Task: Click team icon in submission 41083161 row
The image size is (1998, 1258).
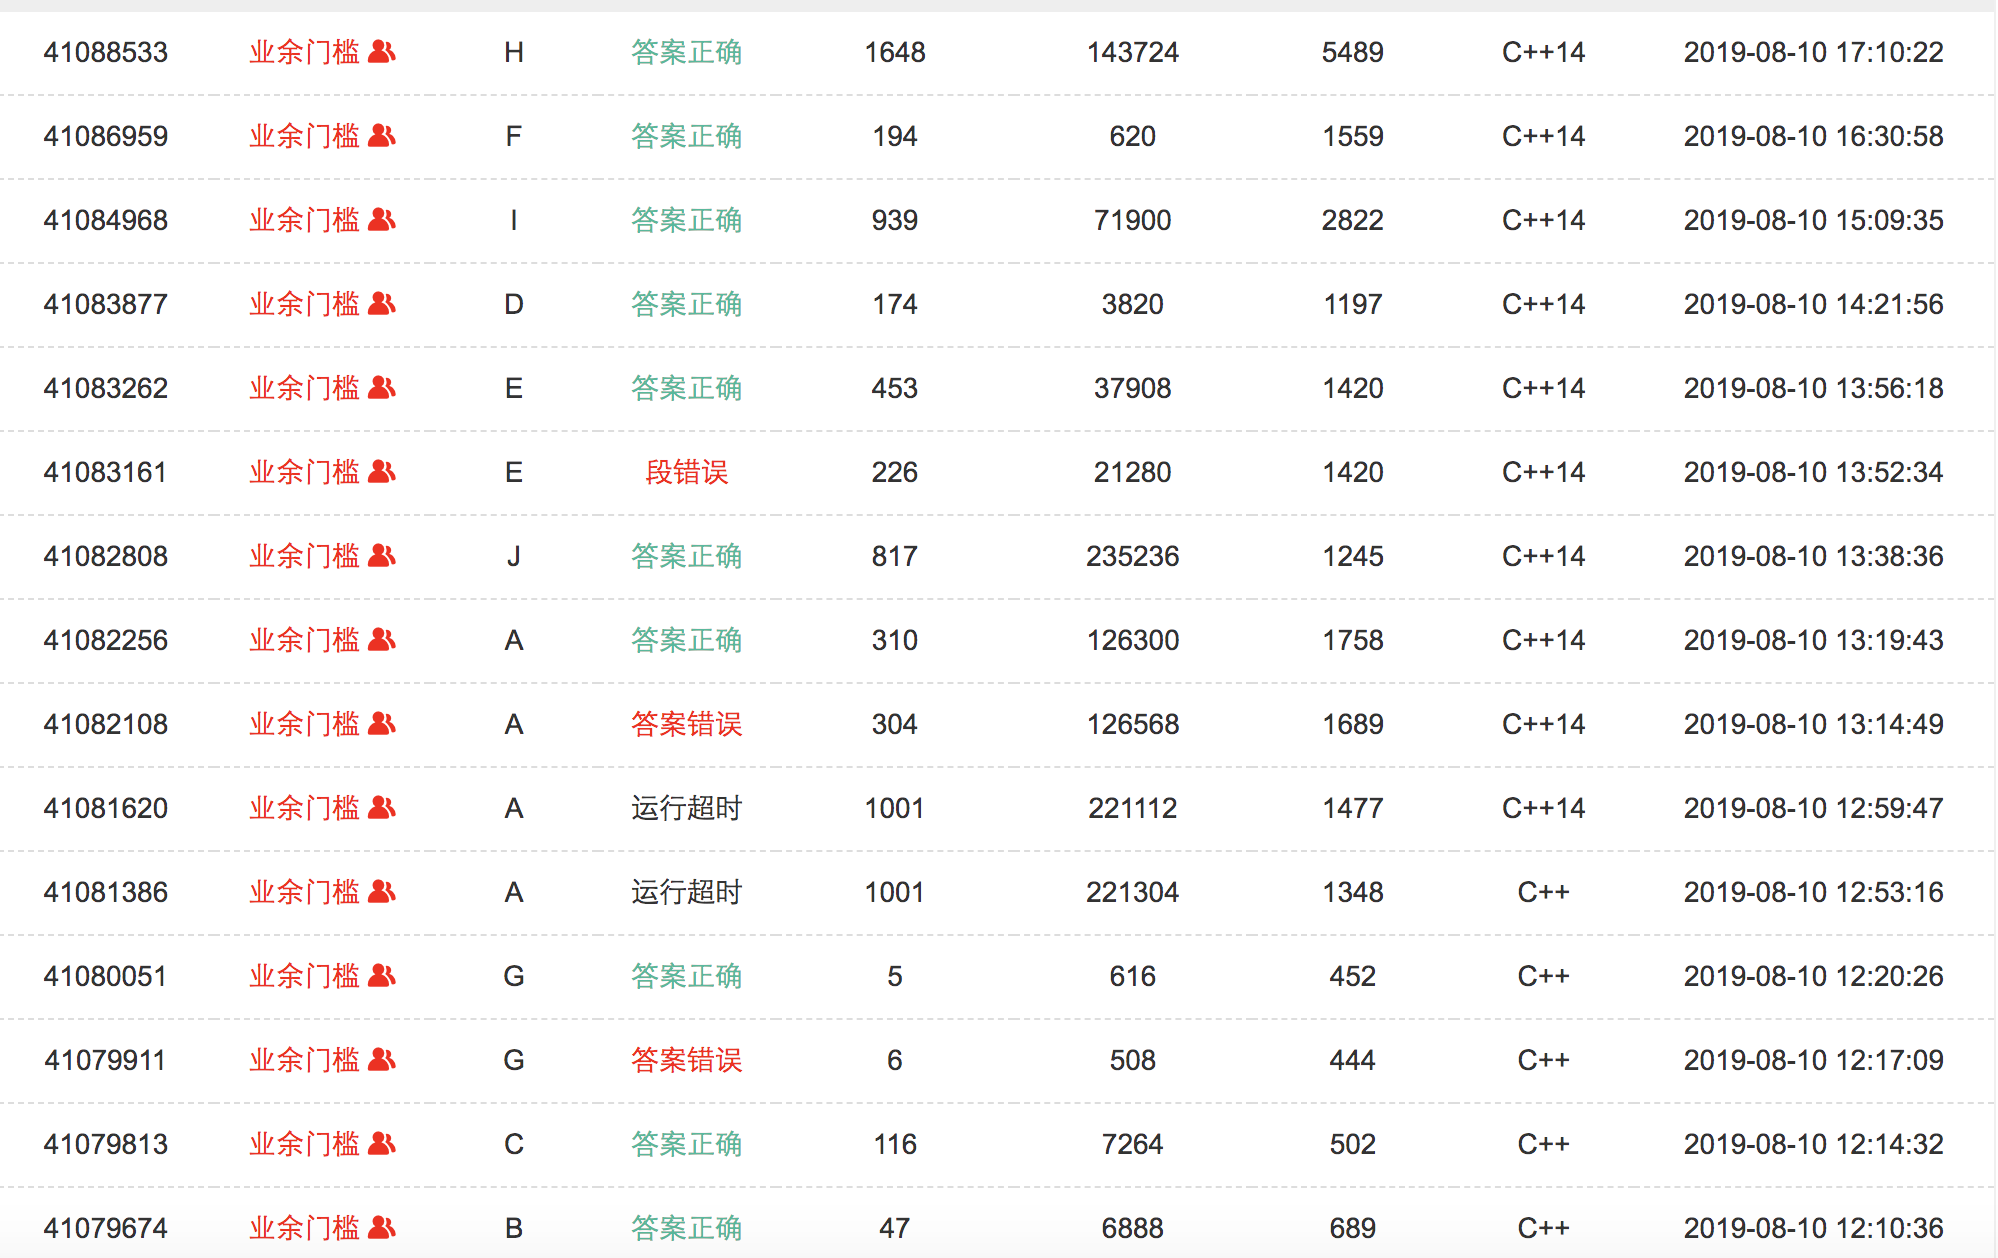Action: [382, 472]
